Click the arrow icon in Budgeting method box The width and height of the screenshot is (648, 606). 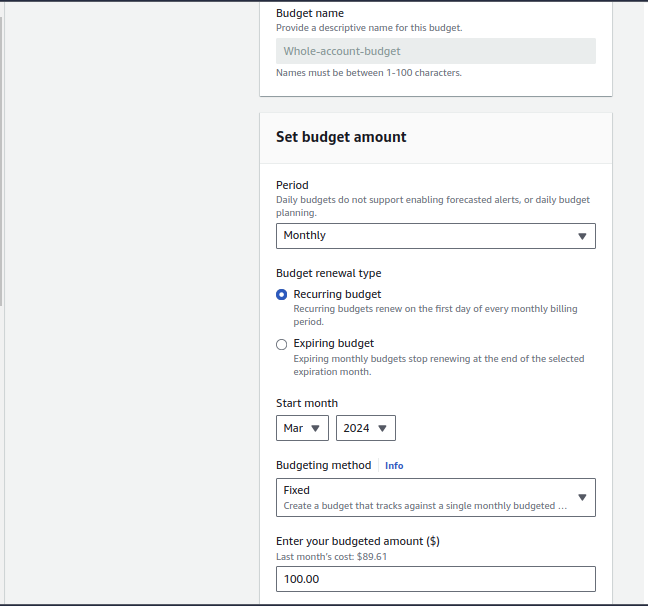point(582,497)
